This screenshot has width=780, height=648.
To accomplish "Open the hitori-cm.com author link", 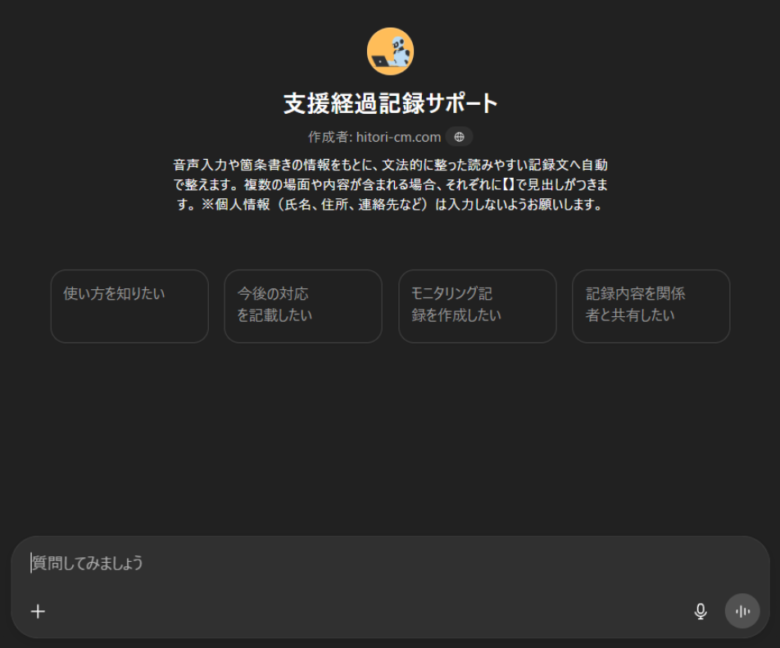I will click(398, 137).
